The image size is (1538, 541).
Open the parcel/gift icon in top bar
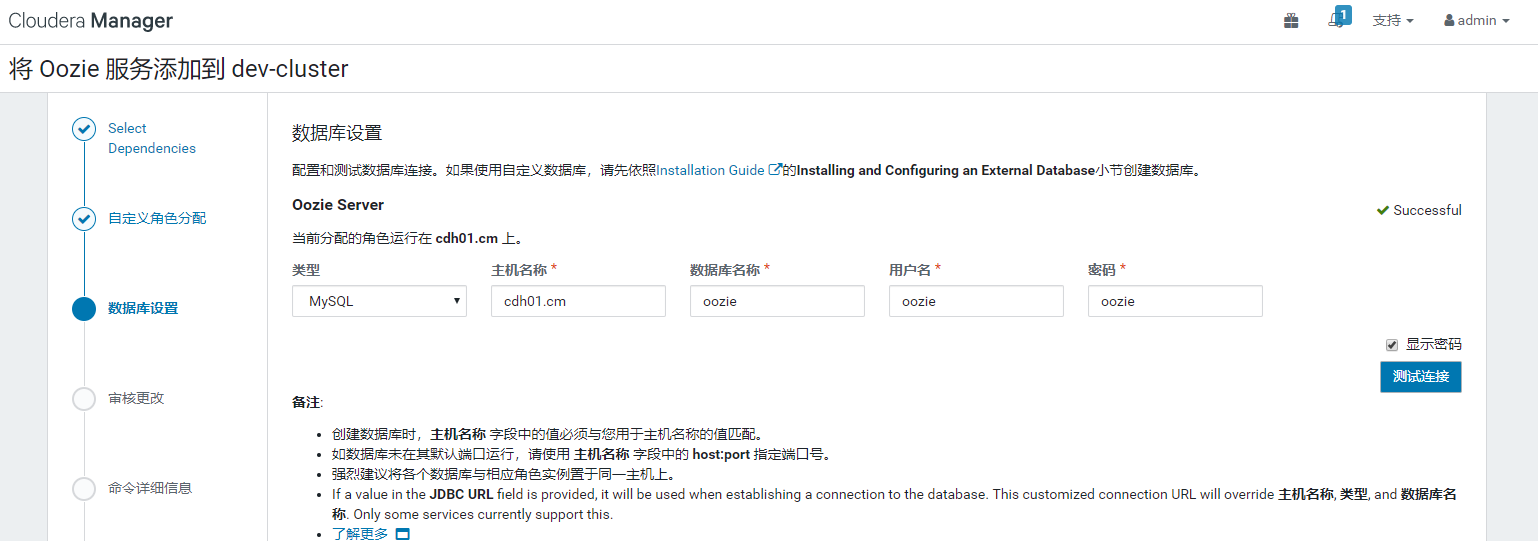click(1291, 20)
